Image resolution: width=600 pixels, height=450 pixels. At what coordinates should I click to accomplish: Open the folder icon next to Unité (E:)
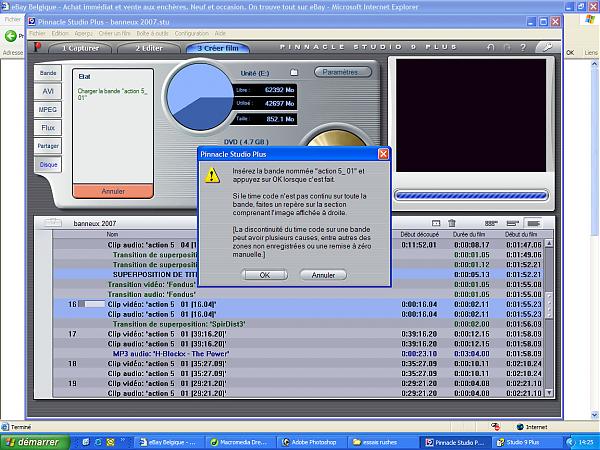tap(293, 72)
